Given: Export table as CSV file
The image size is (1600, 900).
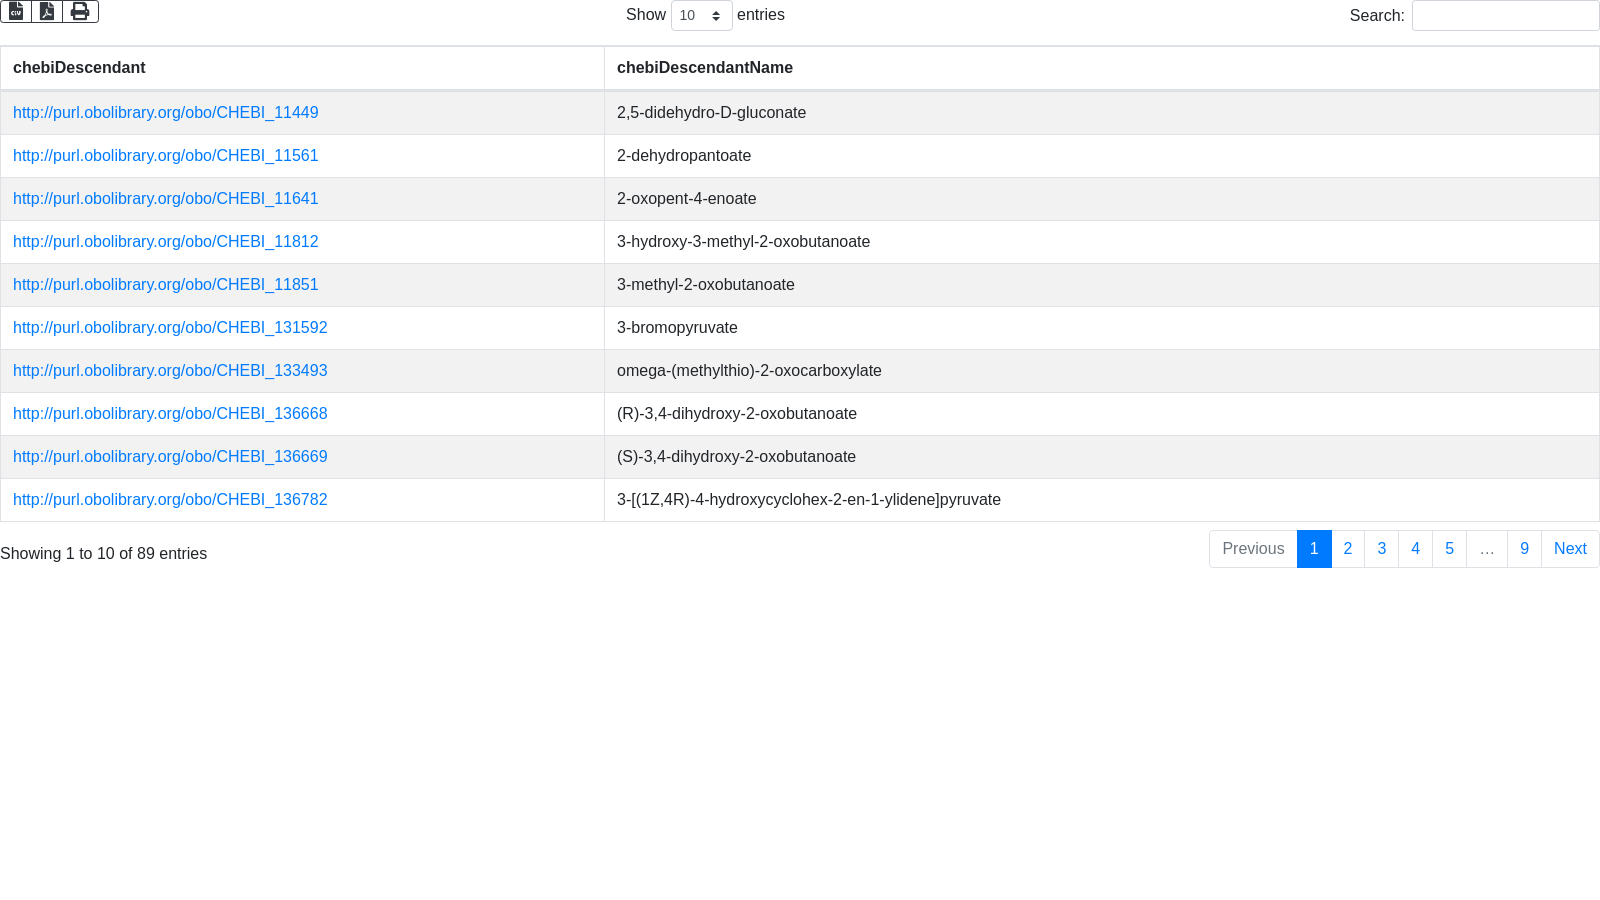Looking at the screenshot, I should point(16,11).
